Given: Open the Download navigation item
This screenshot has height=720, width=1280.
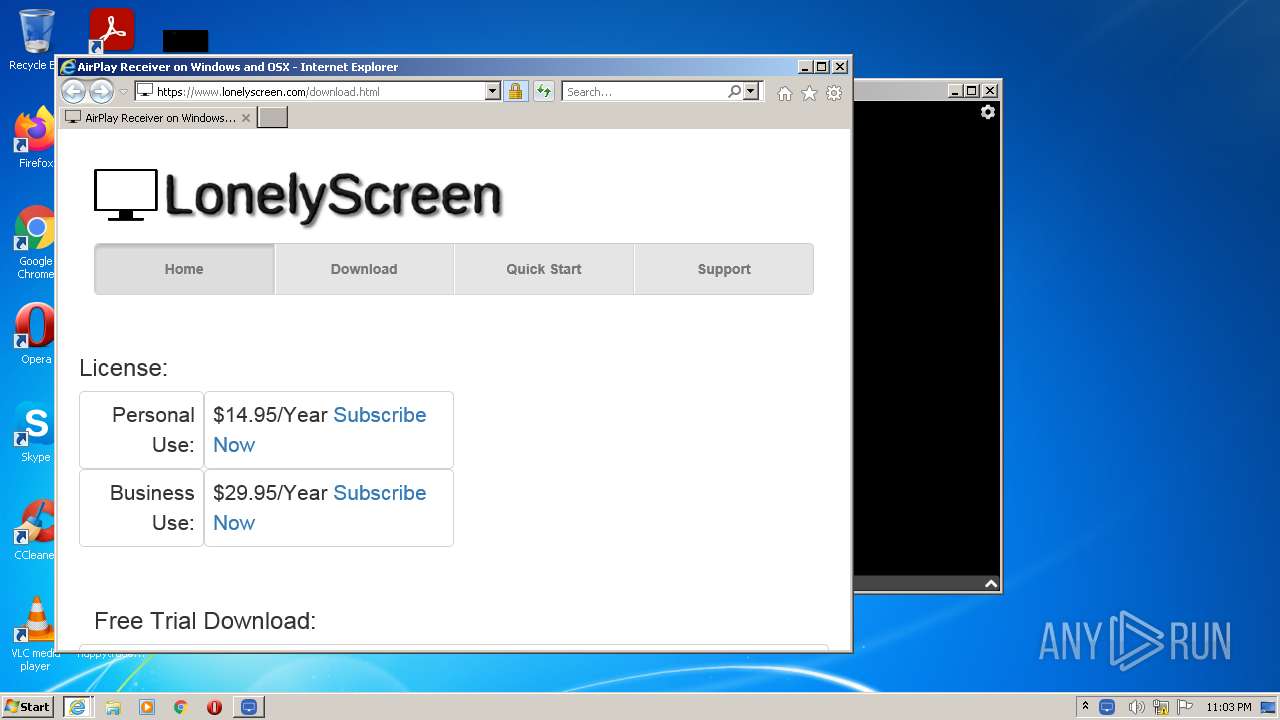Looking at the screenshot, I should tap(364, 269).
